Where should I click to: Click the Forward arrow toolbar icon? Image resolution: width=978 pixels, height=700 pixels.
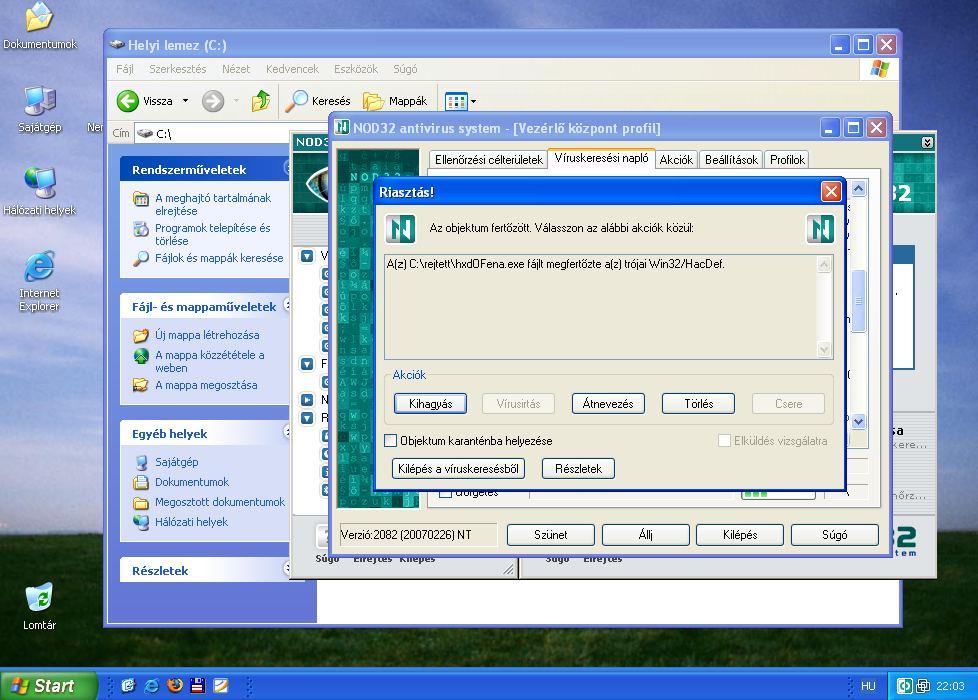[x=213, y=100]
